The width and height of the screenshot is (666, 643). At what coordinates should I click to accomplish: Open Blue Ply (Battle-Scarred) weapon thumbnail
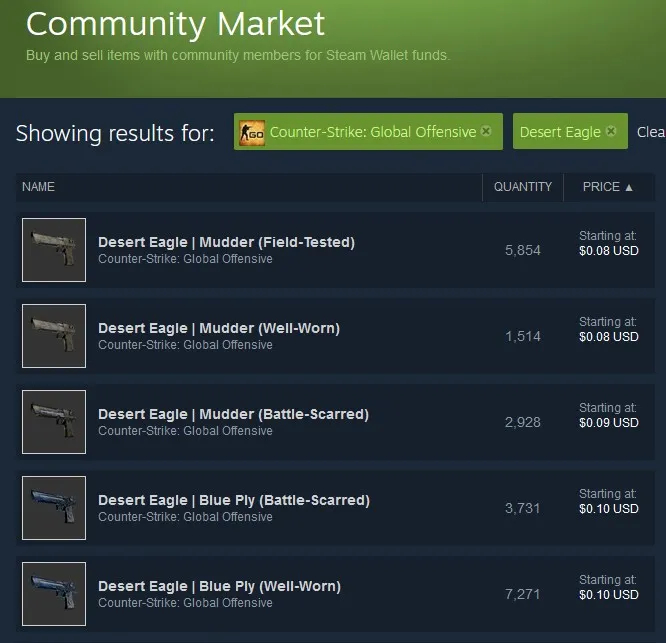tap(54, 508)
